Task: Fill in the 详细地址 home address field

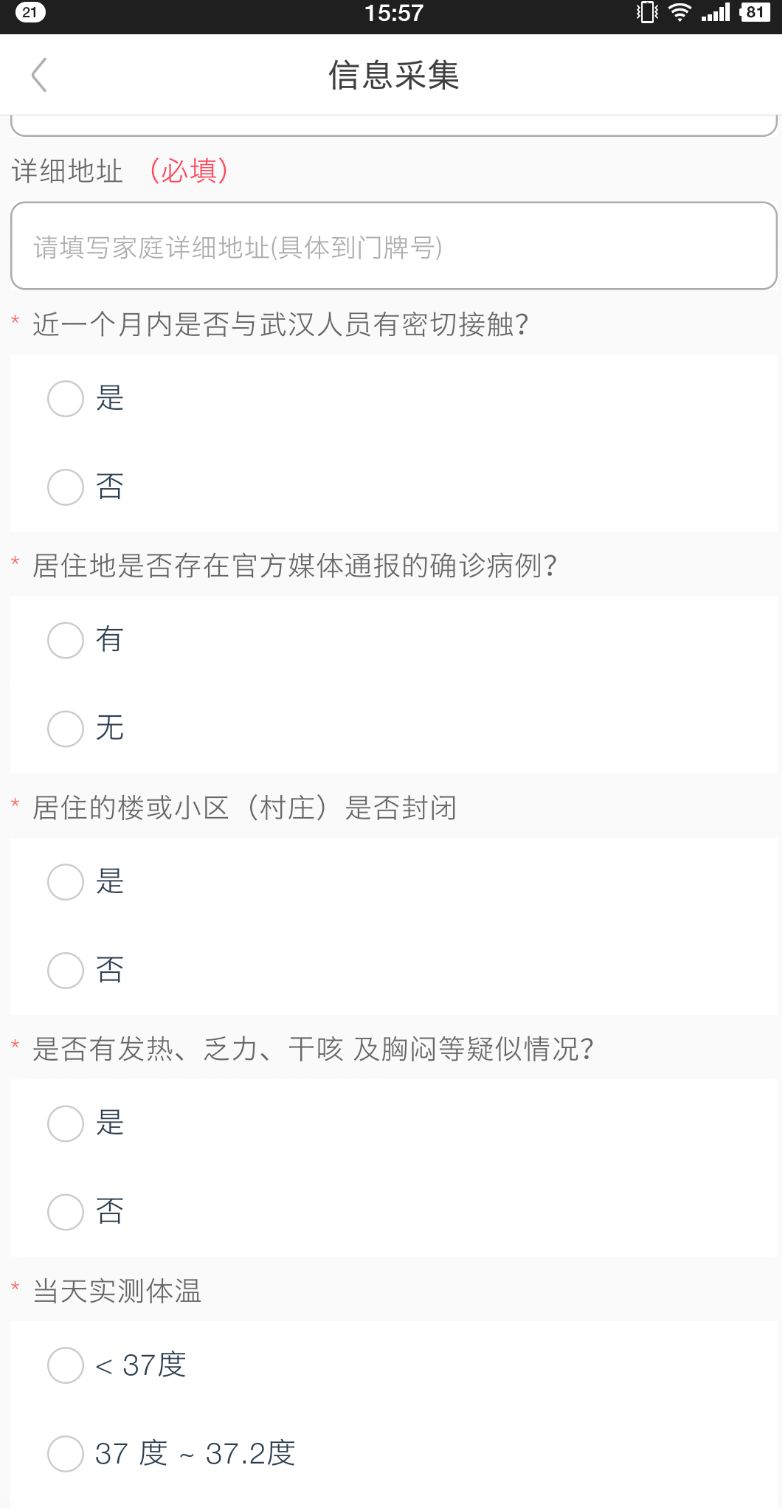Action: (393, 247)
